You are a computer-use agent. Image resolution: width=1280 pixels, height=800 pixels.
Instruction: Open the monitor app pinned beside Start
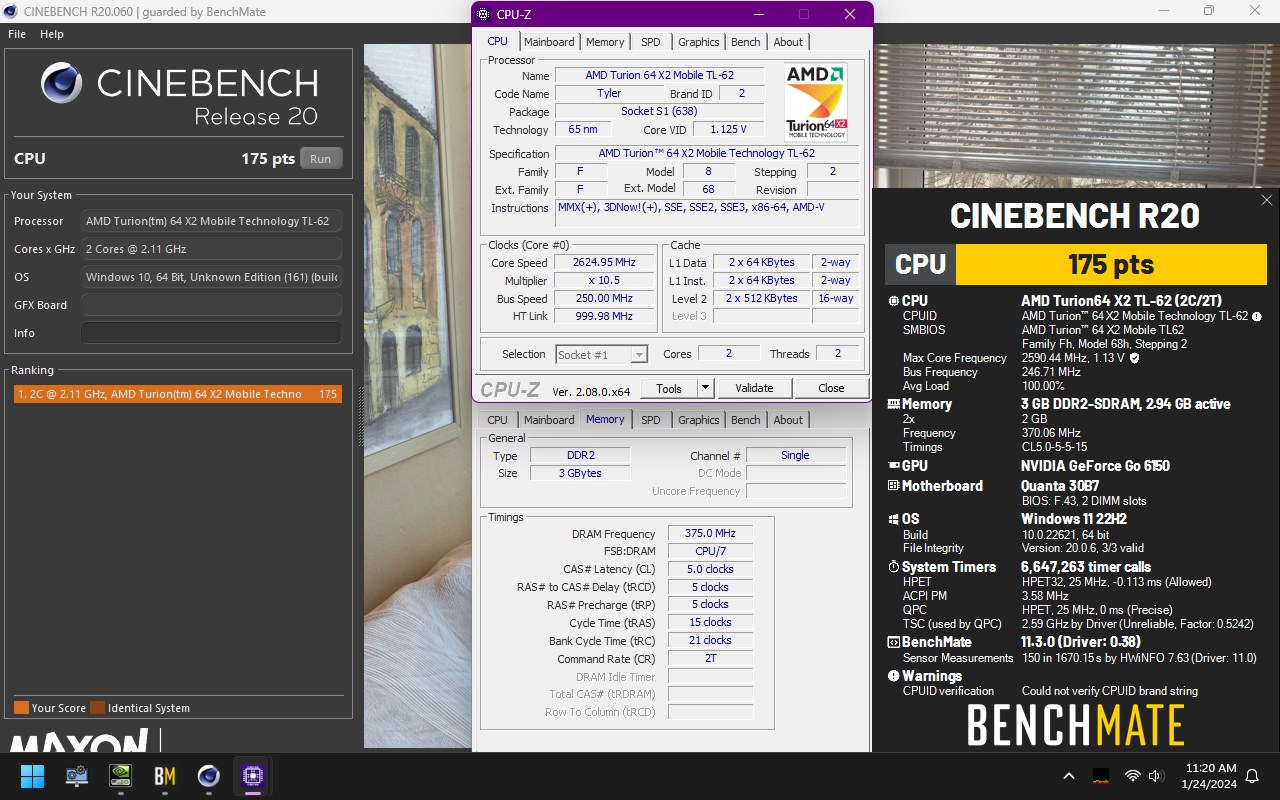(76, 776)
